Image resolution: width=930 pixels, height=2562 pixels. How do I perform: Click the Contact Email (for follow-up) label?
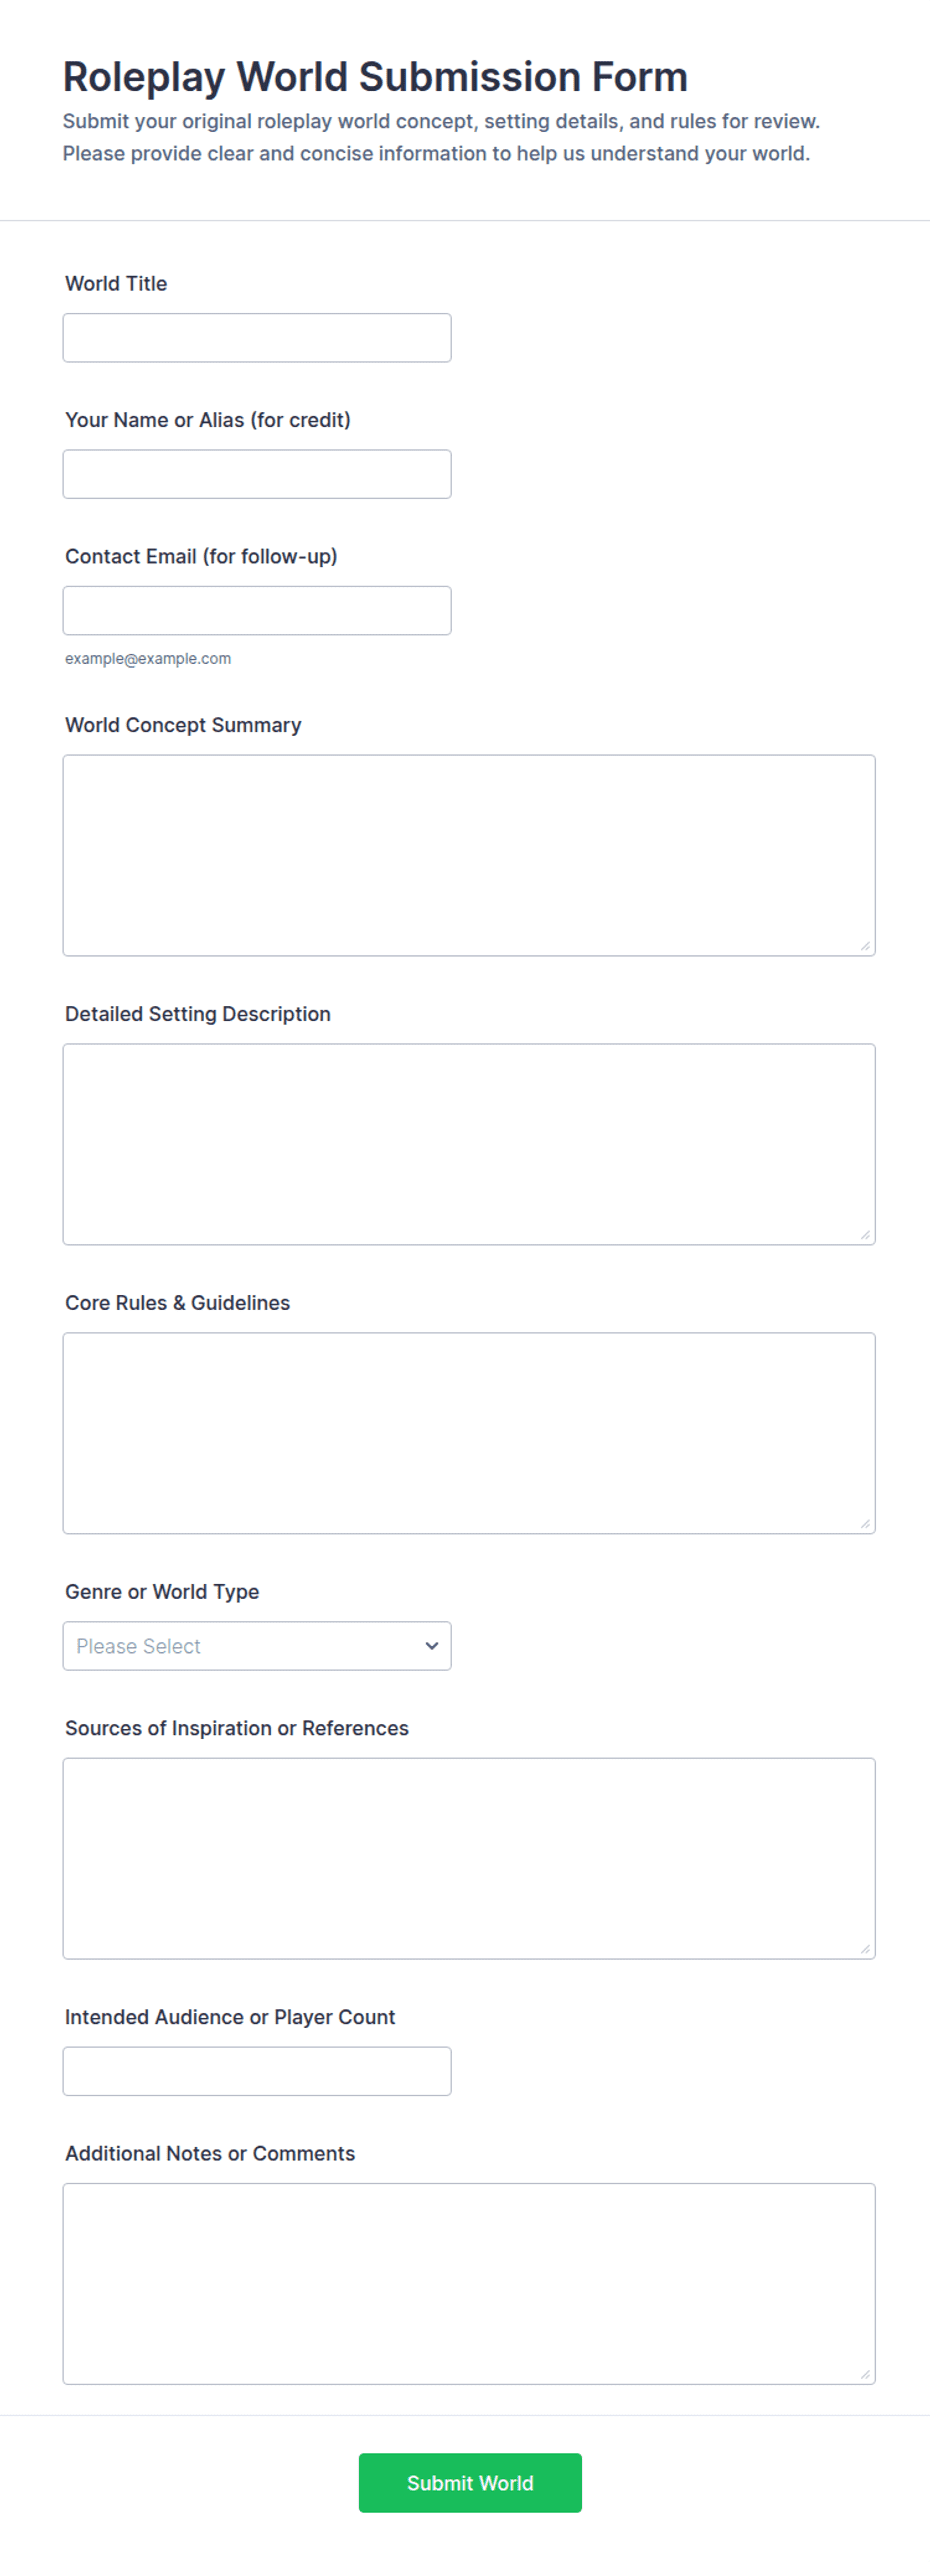point(201,557)
